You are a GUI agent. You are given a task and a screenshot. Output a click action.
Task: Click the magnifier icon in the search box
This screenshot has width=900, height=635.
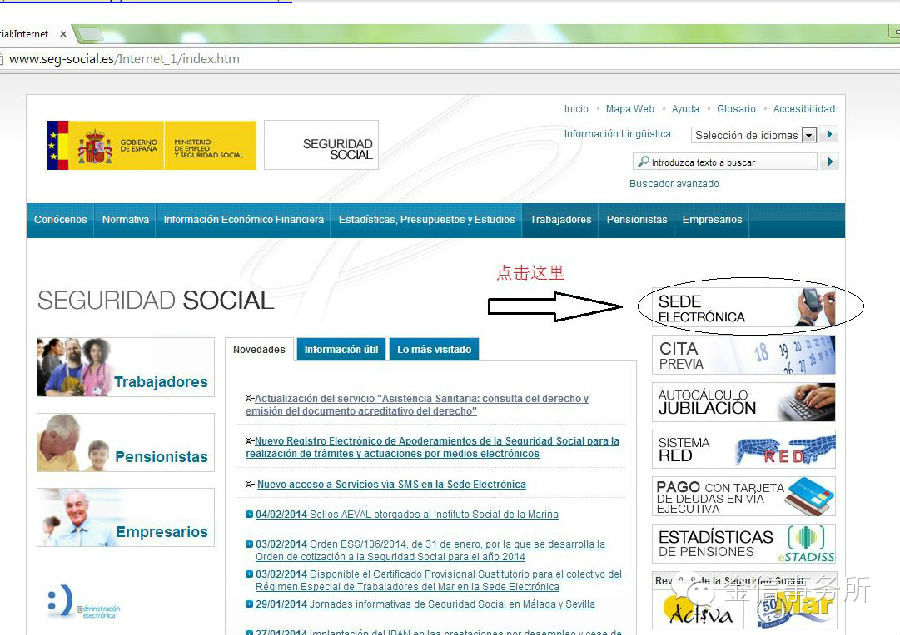point(643,161)
